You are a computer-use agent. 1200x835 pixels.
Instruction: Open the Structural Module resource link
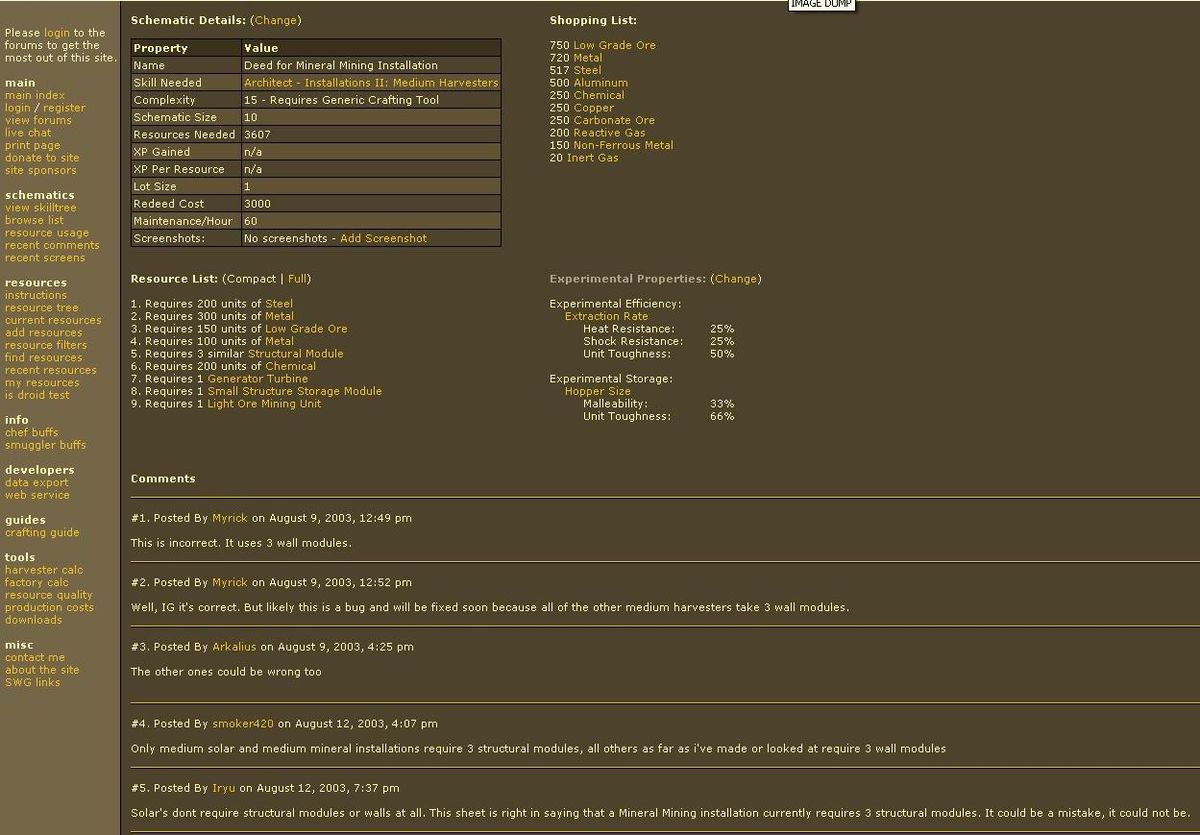(x=295, y=354)
